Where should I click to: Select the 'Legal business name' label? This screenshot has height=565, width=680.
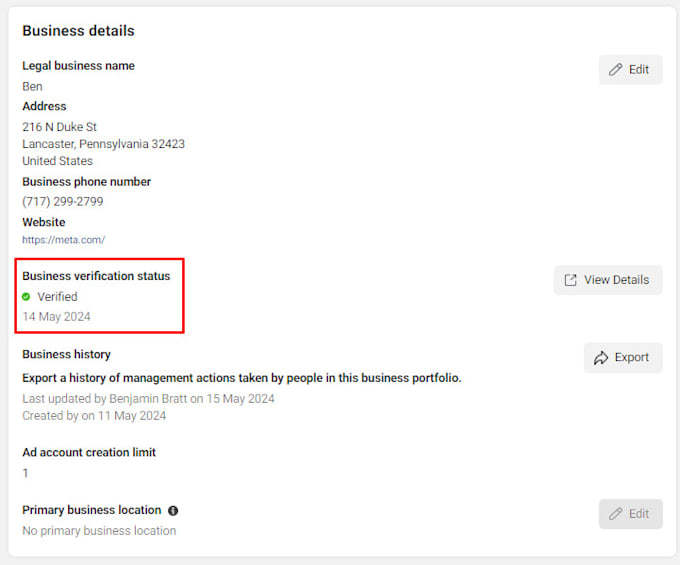click(x=78, y=66)
